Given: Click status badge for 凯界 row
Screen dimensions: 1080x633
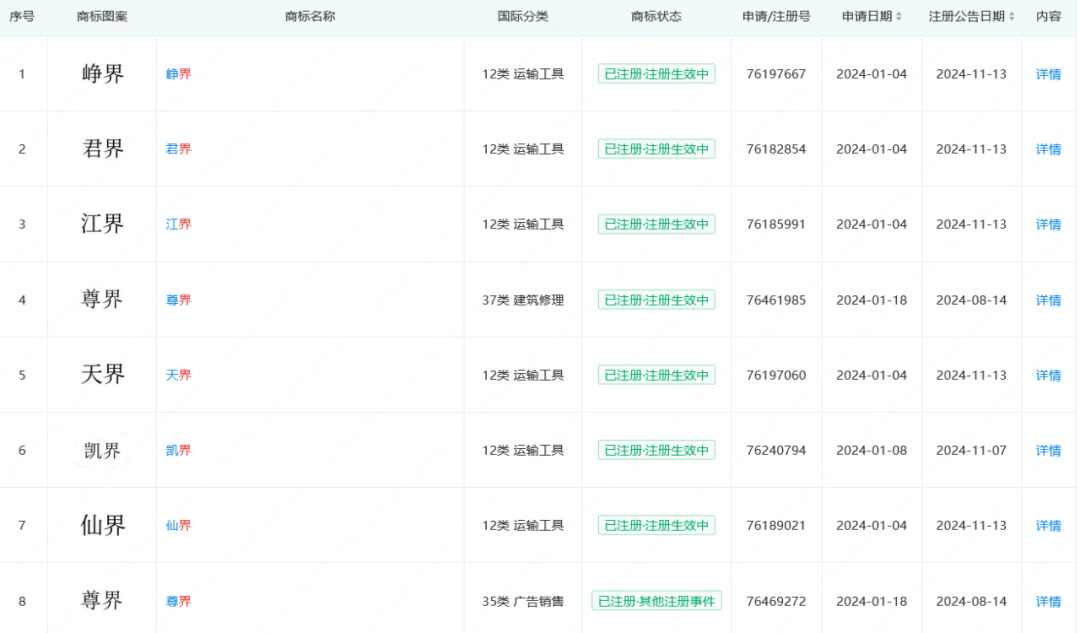Looking at the screenshot, I should point(656,450).
